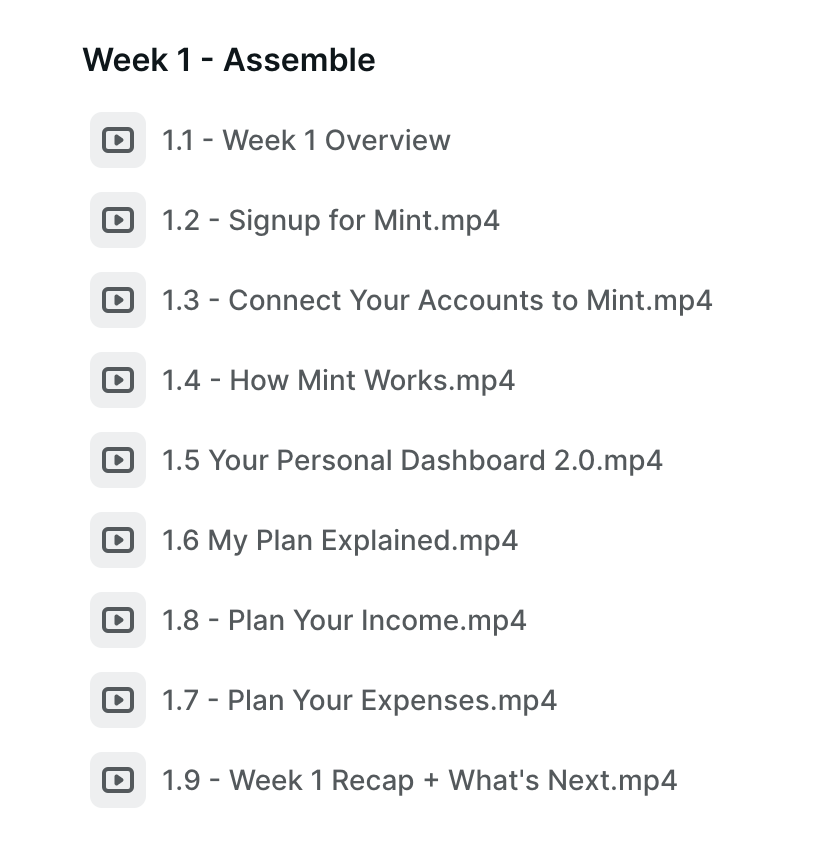Click the video icon for Week 1 Recap
Screen dimensions: 834x856
pyautogui.click(x=118, y=780)
